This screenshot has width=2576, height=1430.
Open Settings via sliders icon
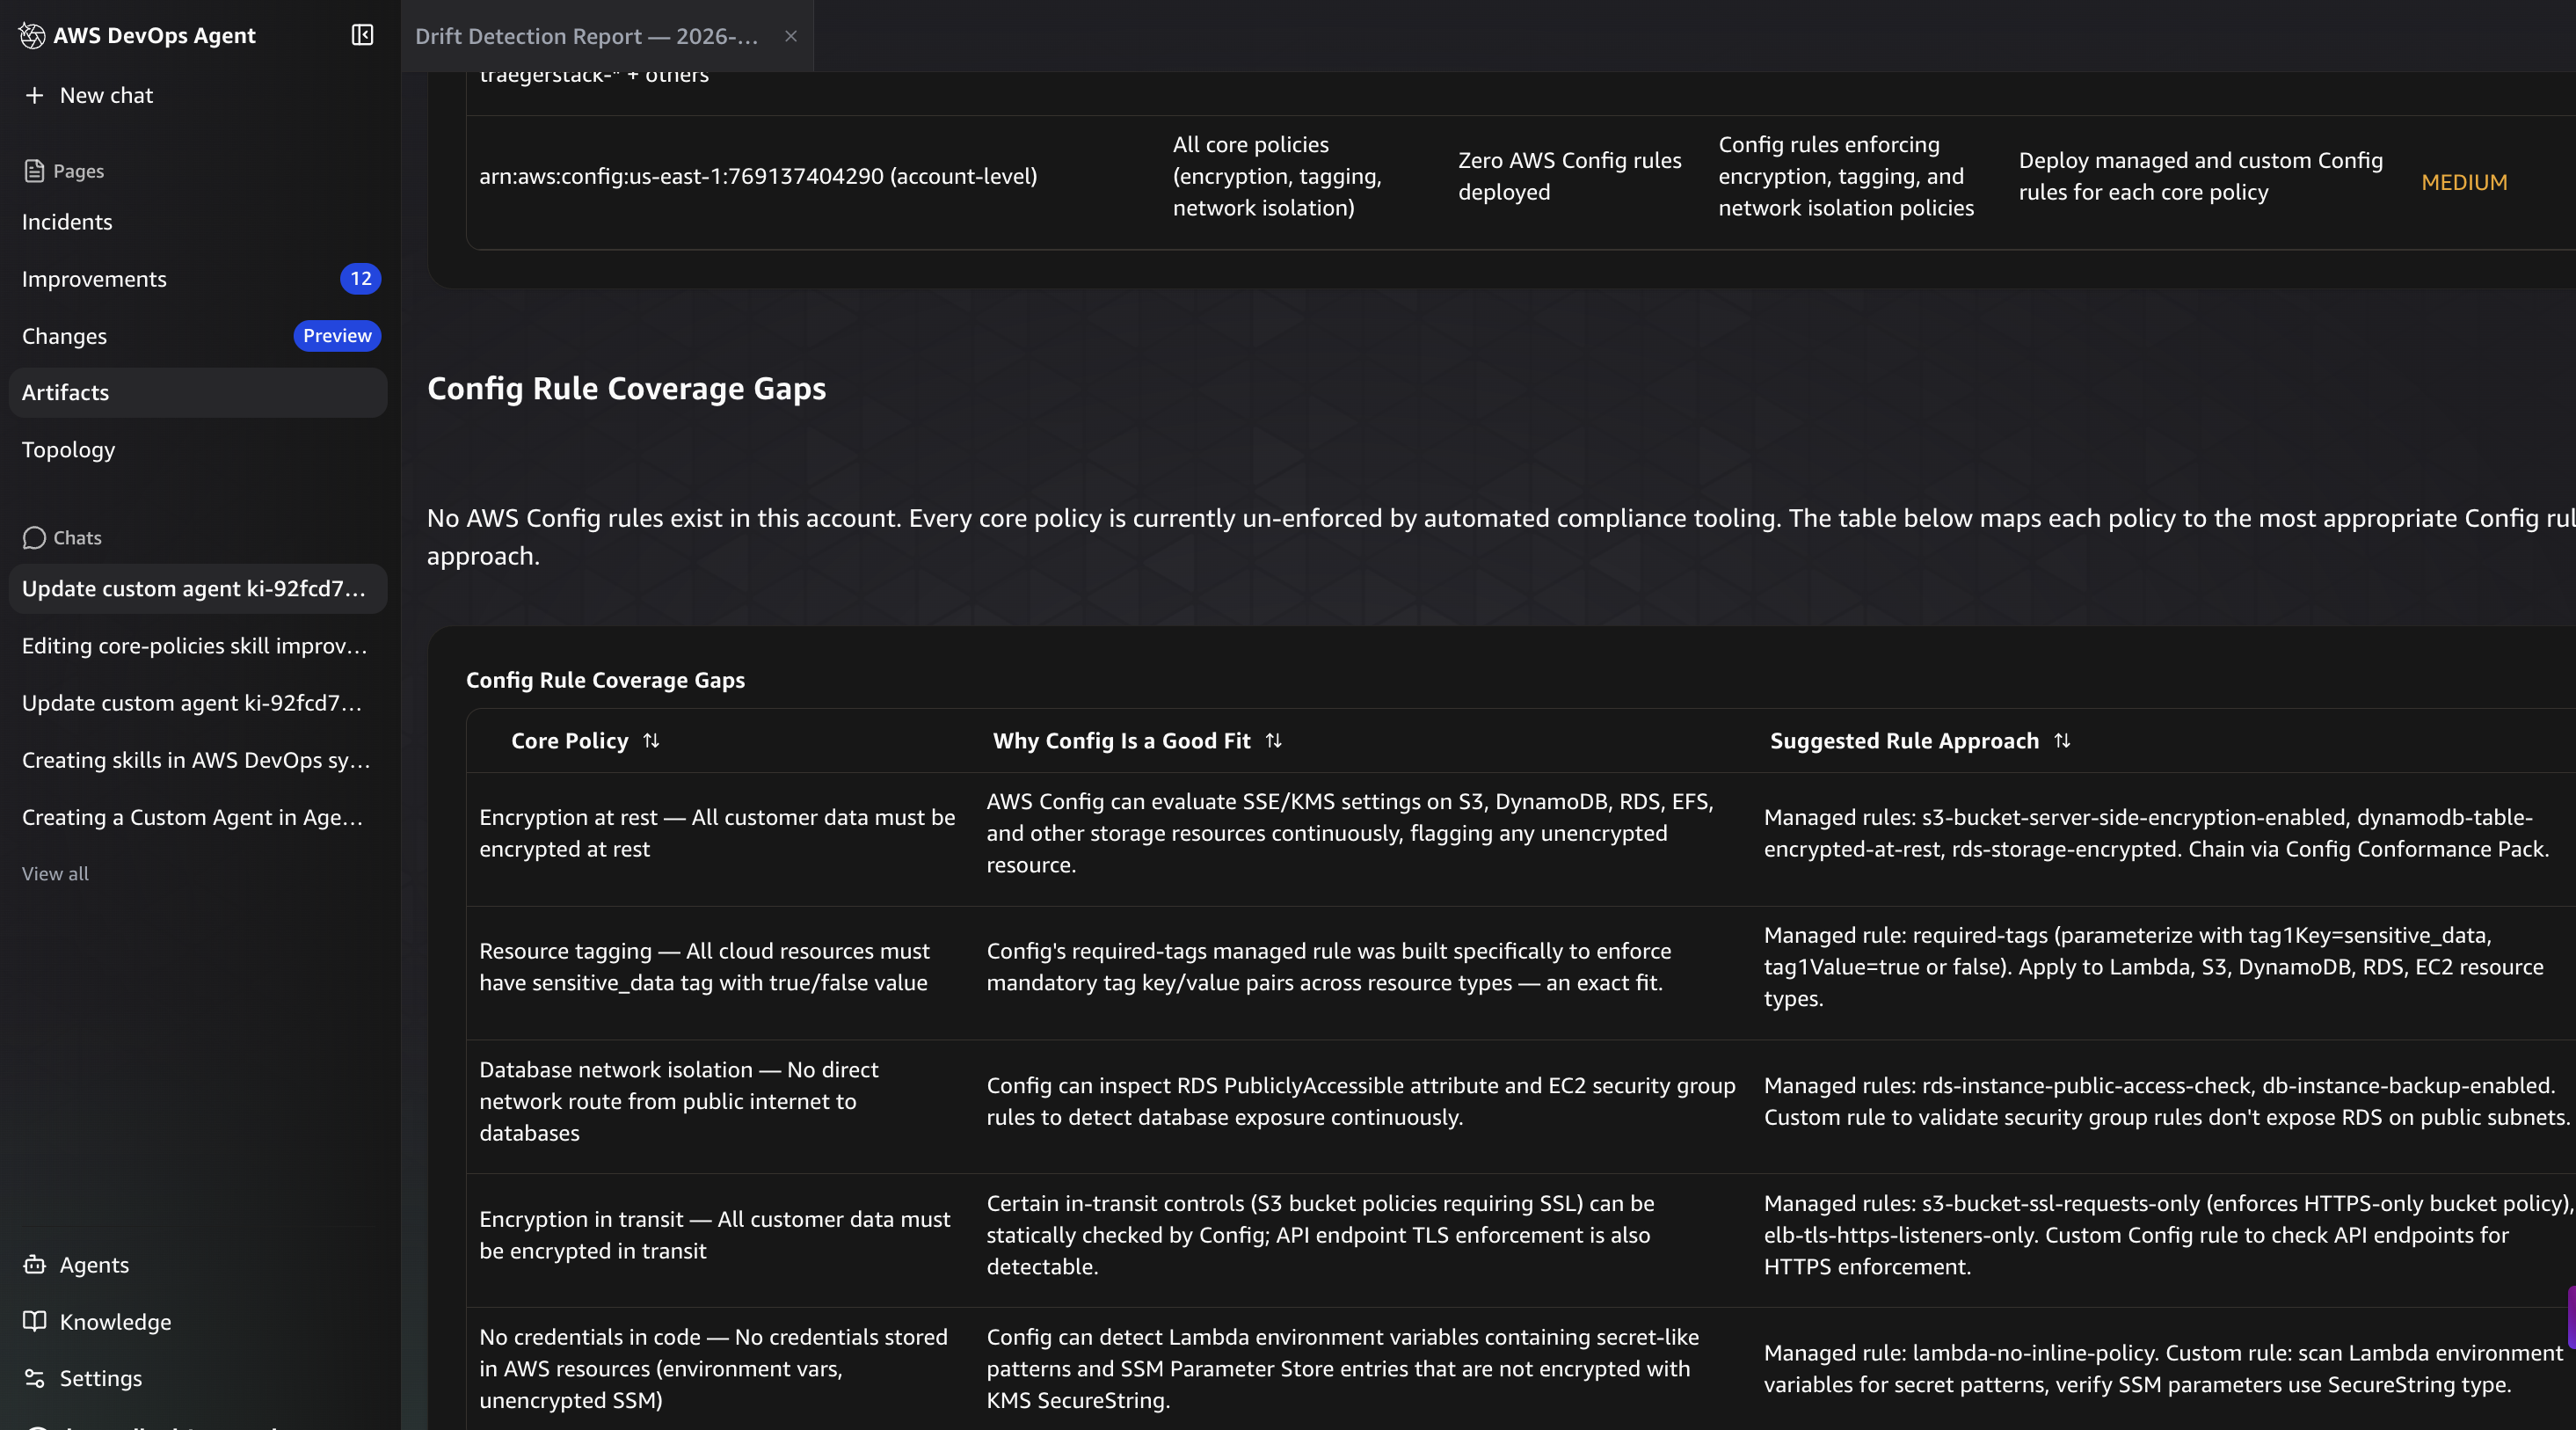(34, 1379)
